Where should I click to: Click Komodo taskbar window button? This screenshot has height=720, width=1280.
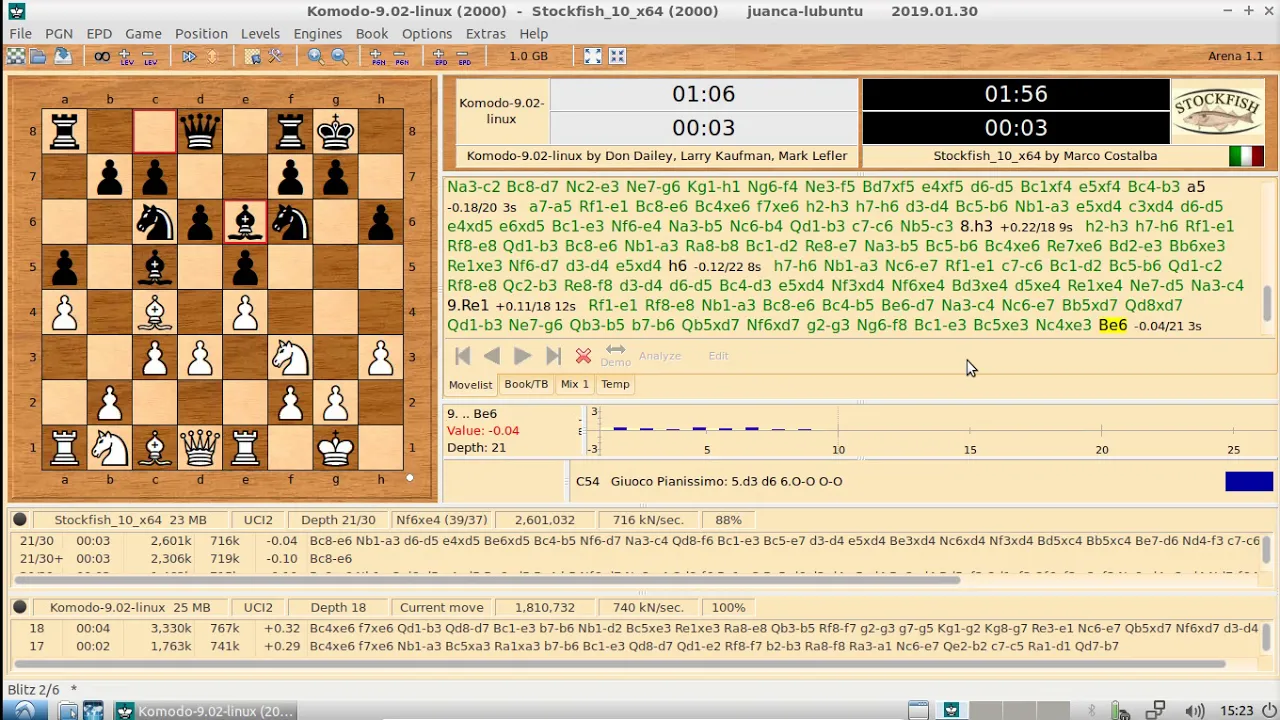(x=206, y=711)
